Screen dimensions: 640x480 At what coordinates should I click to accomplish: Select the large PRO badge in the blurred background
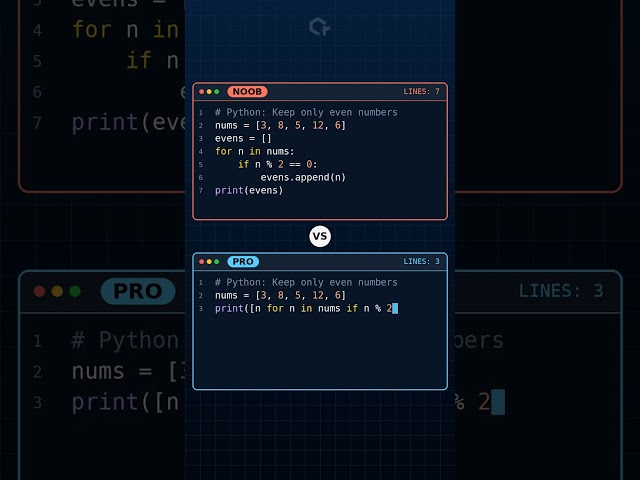pyautogui.click(x=138, y=291)
